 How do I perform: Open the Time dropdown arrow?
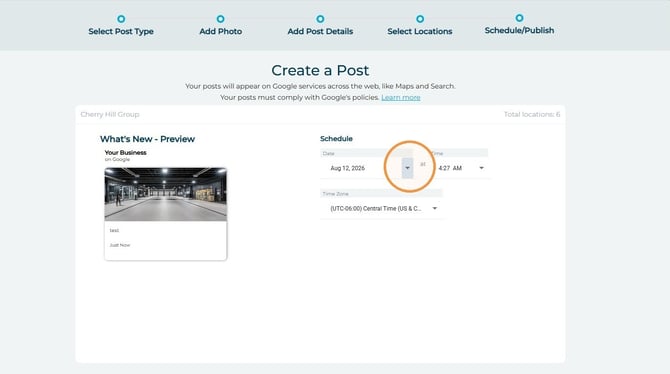pos(482,168)
